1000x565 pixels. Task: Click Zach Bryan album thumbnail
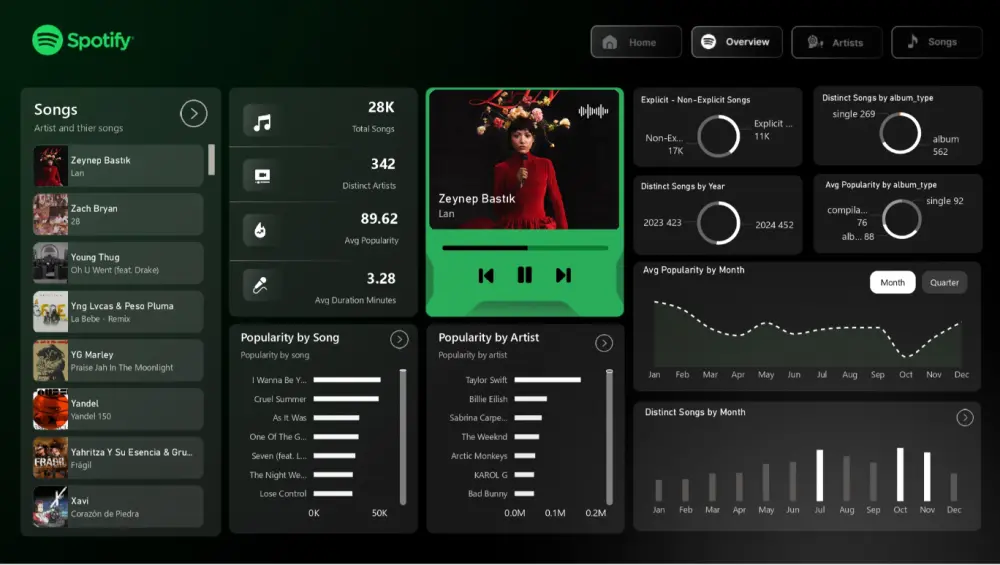click(50, 214)
